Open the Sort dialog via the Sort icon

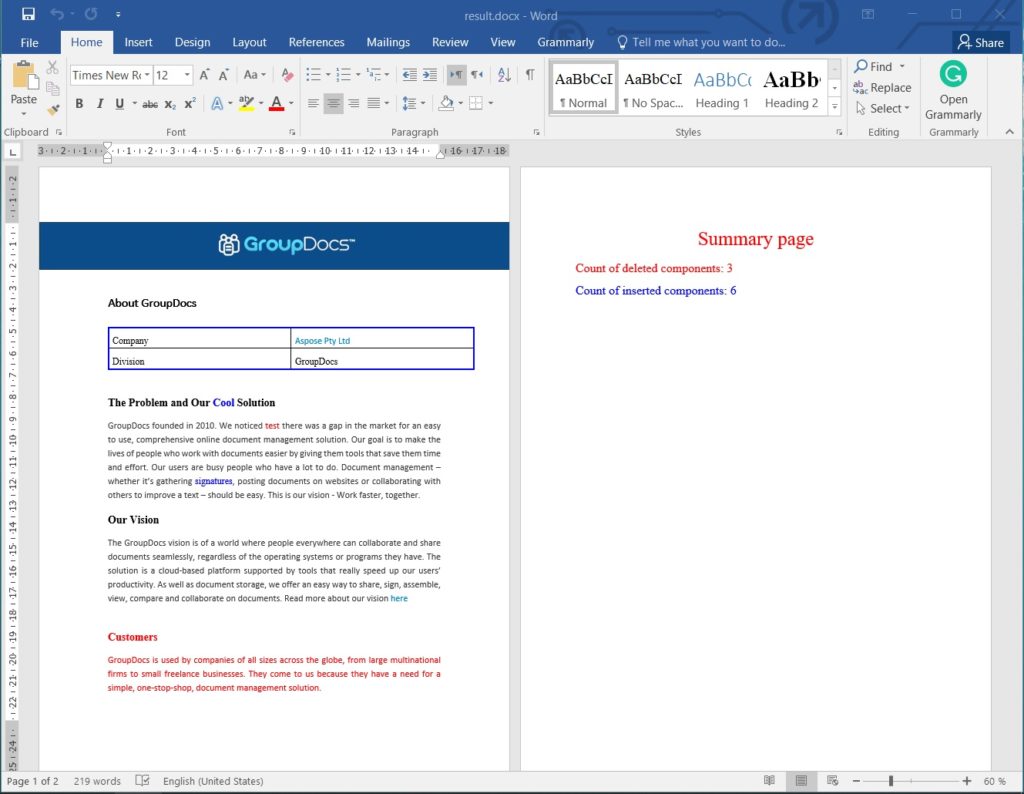pos(502,75)
